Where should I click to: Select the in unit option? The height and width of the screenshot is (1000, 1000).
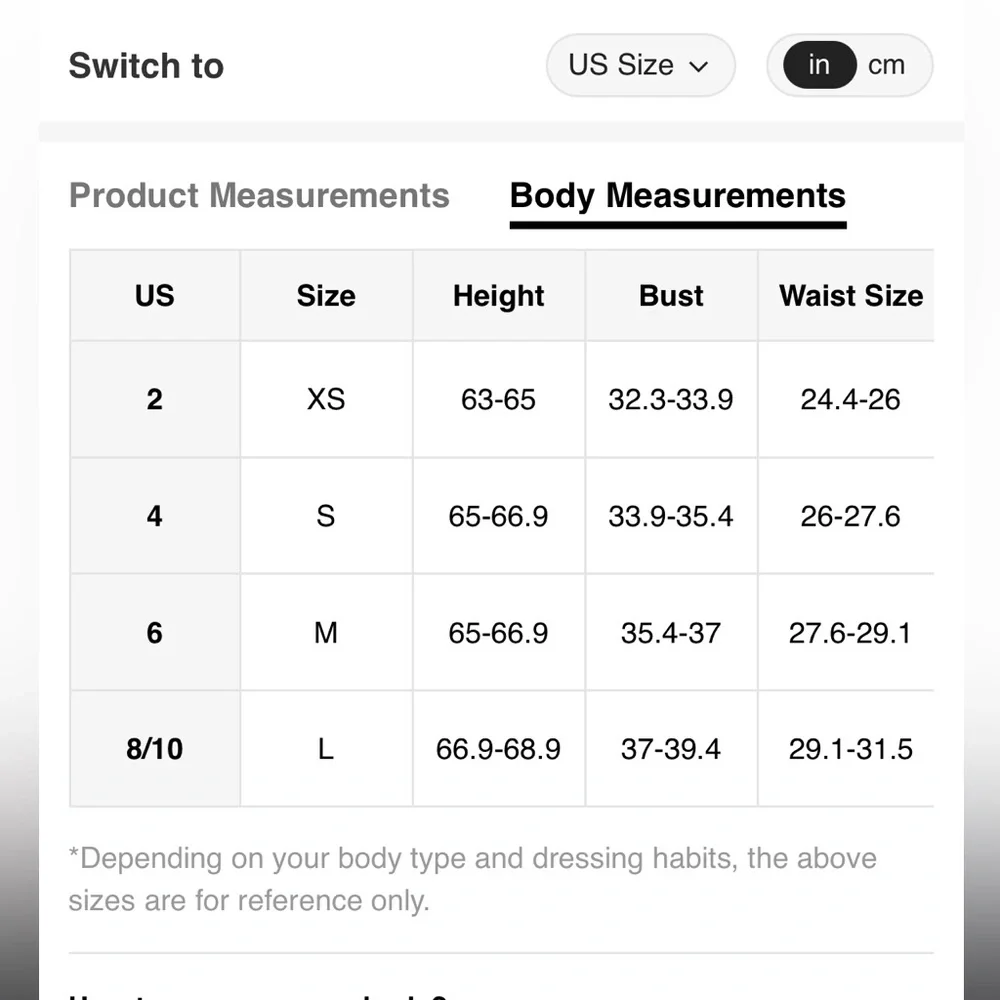tap(819, 66)
